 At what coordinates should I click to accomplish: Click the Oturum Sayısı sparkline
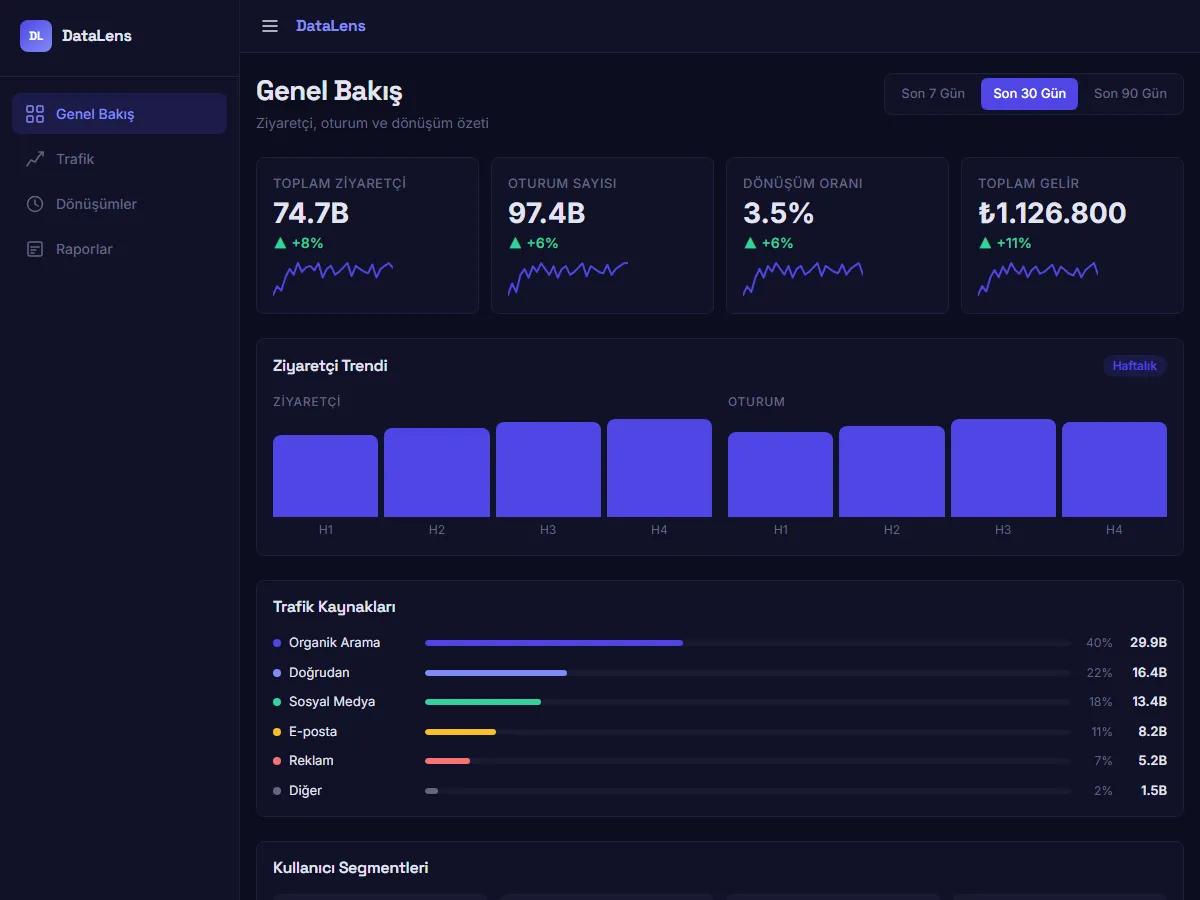[x=568, y=278]
